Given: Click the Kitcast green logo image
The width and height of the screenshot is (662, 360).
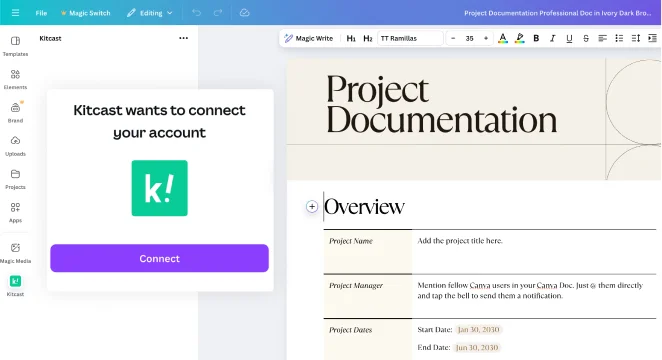Looking at the screenshot, I should tap(160, 188).
